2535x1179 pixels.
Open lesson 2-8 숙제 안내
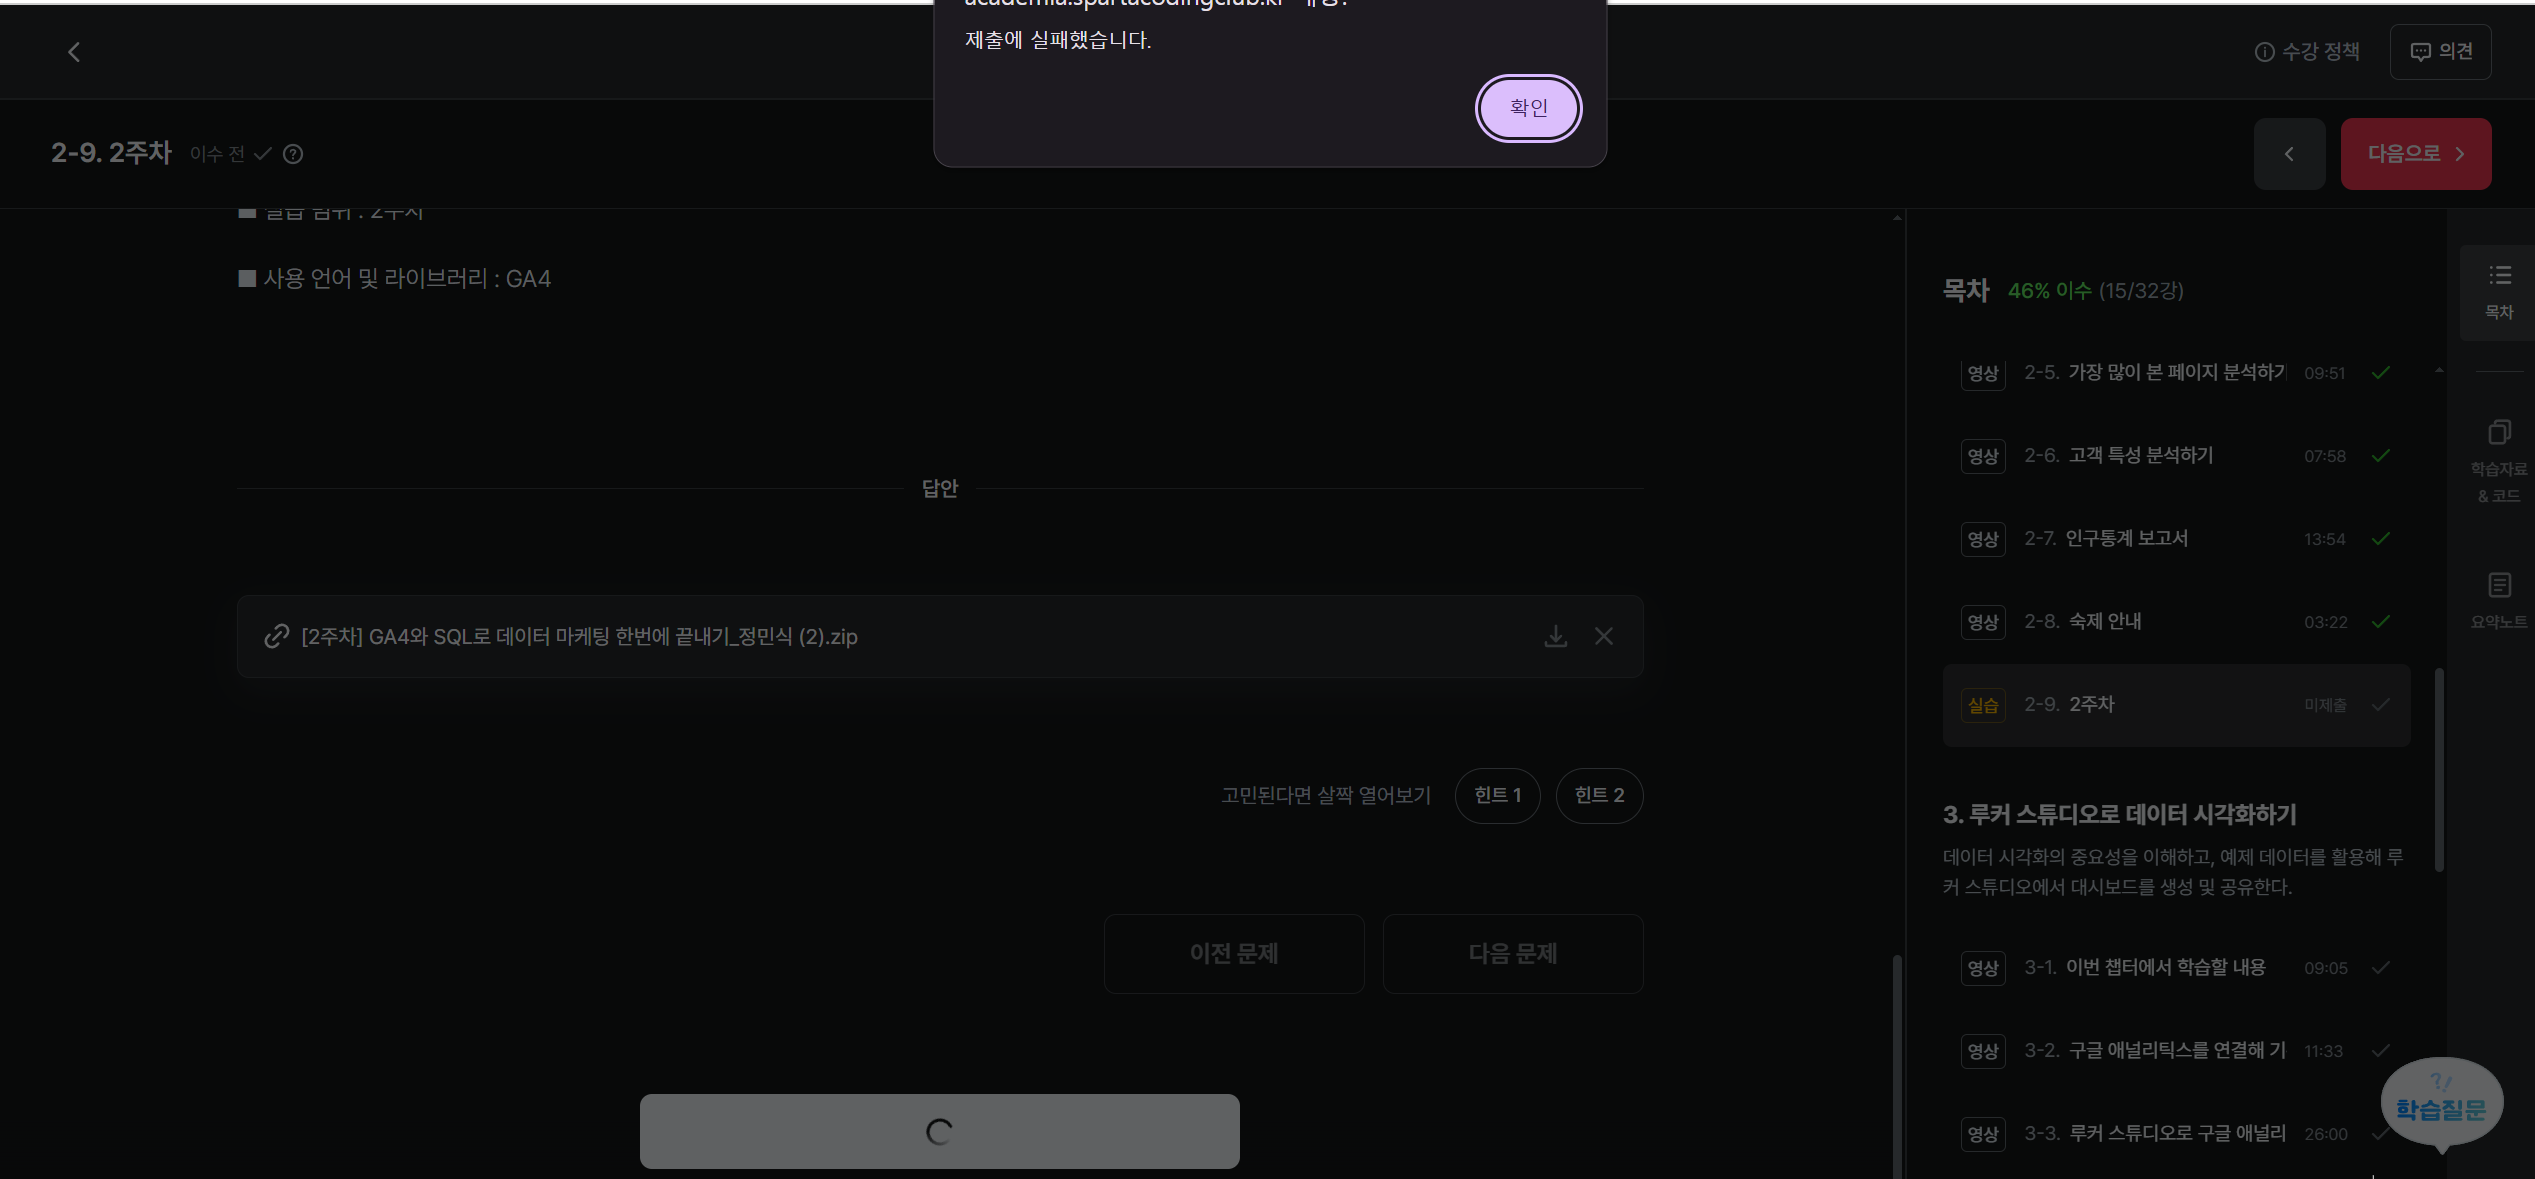2176,622
